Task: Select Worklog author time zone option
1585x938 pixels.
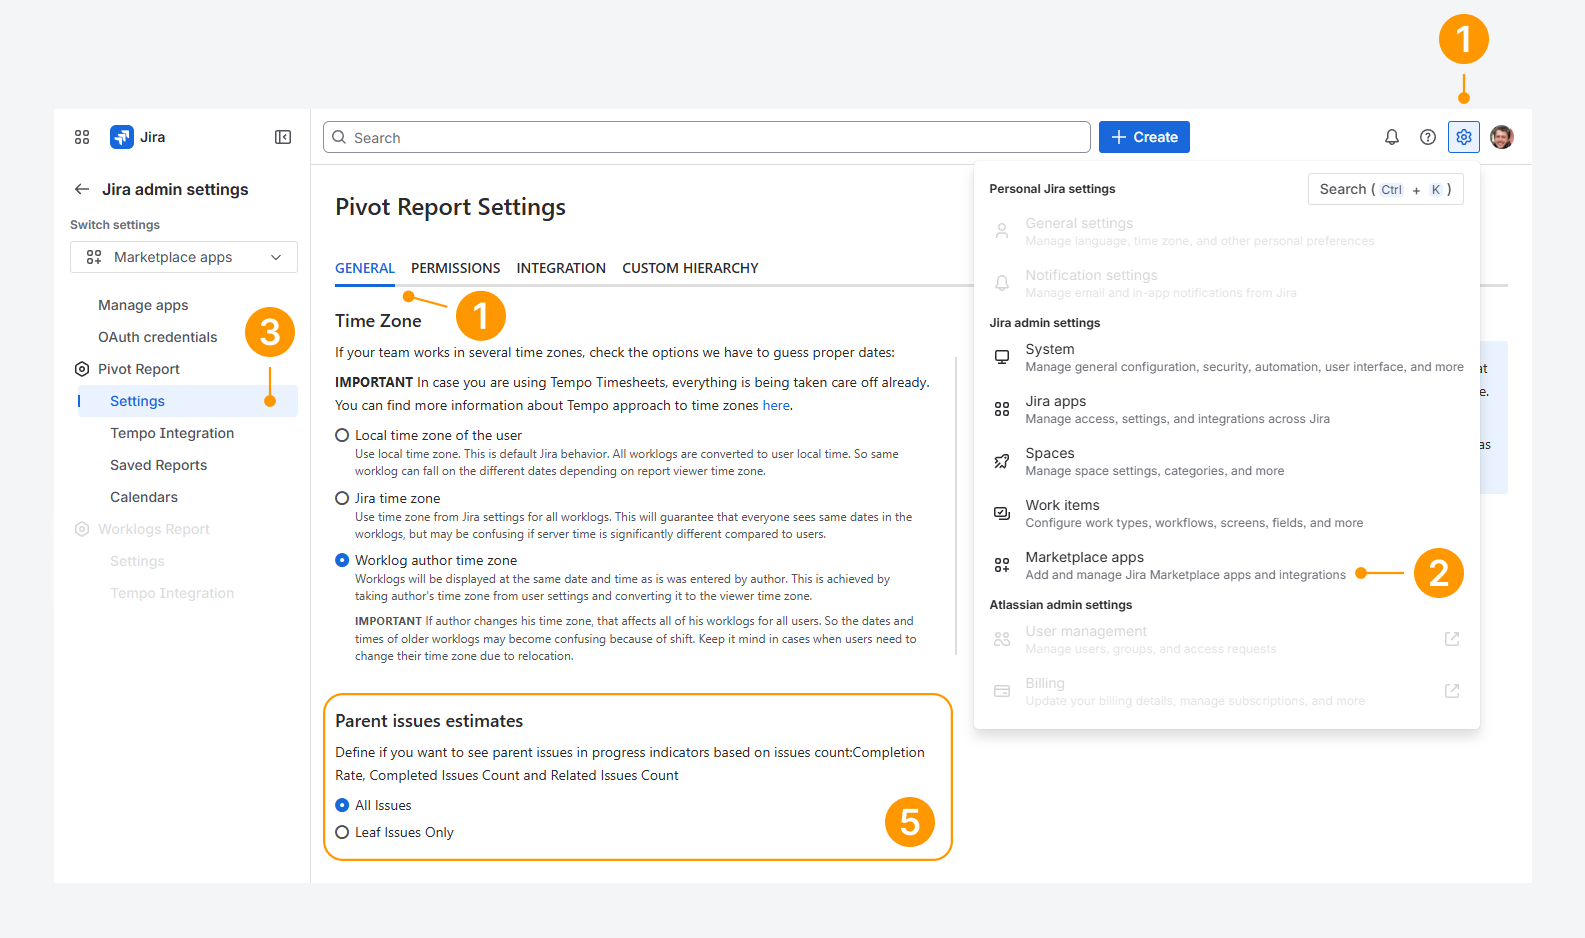Action: tap(342, 560)
